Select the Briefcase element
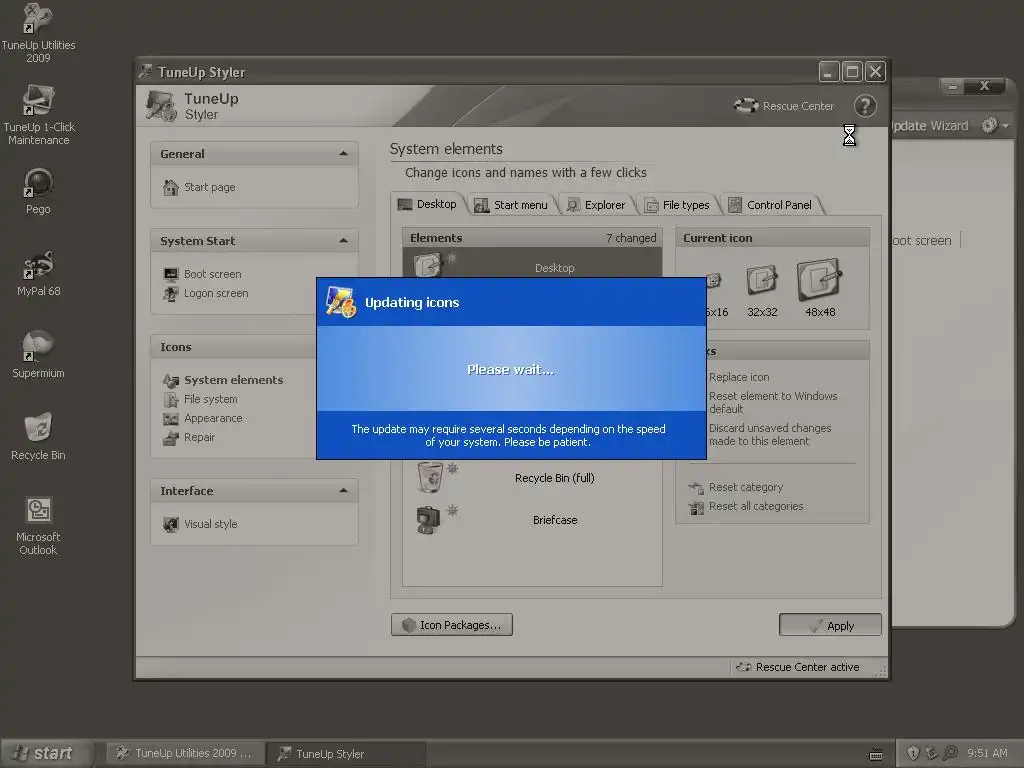 [x=532, y=520]
